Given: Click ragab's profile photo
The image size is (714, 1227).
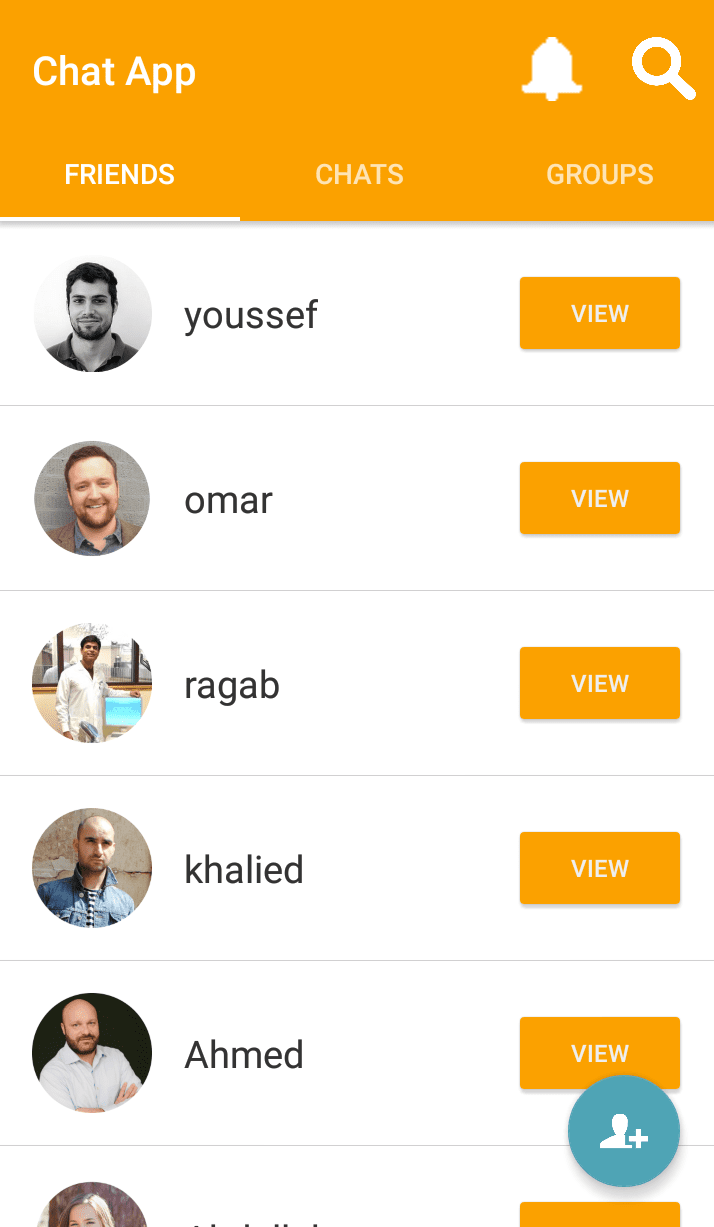Looking at the screenshot, I should (92, 683).
